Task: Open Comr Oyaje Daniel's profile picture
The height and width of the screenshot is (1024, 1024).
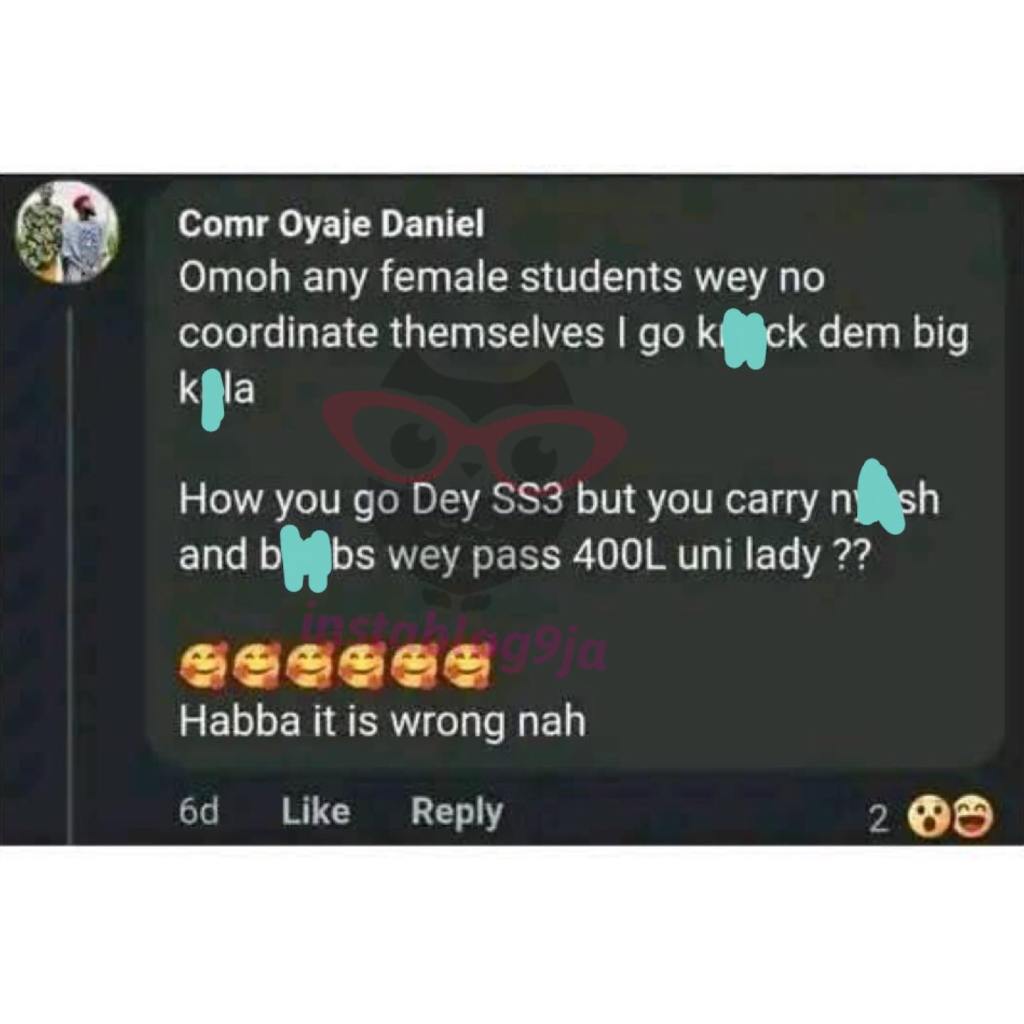Action: click(68, 232)
